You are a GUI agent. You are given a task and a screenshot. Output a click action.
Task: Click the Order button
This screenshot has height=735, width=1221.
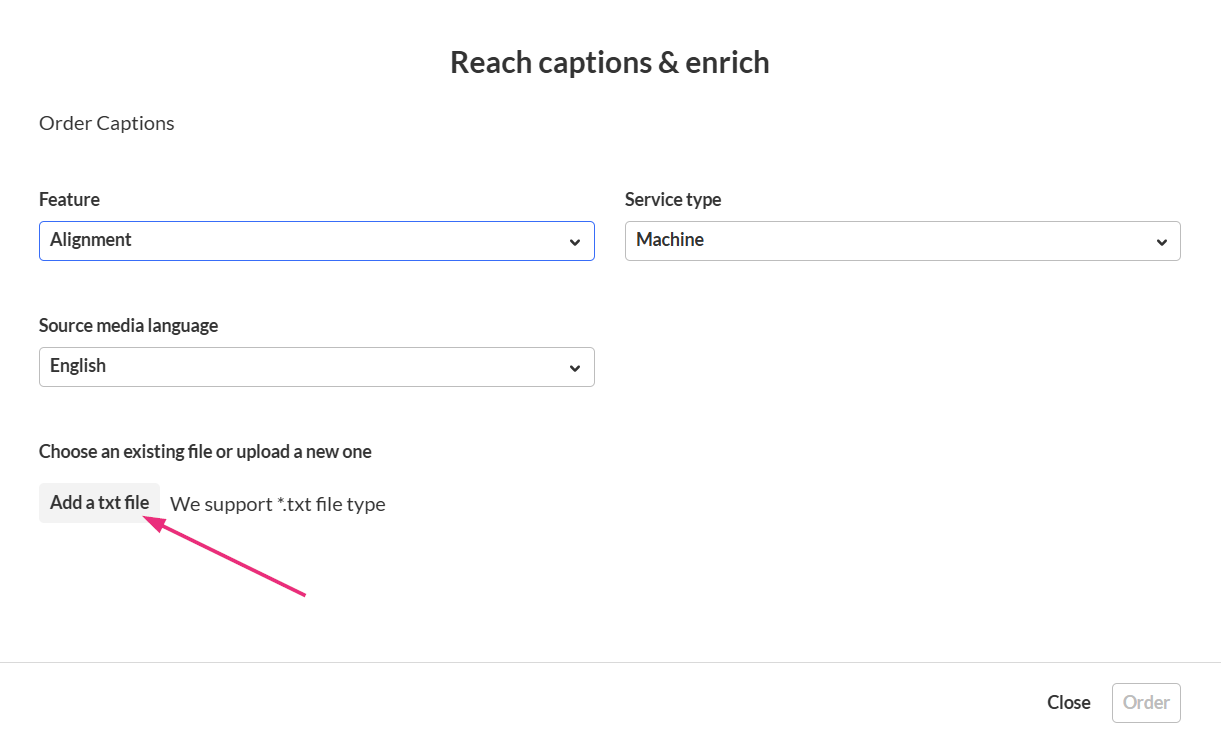pyautogui.click(x=1146, y=703)
